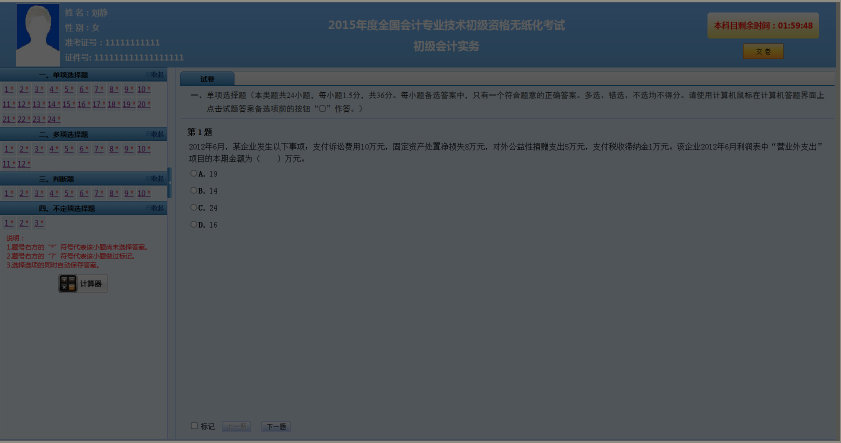Open the 计算器 calculator tool
The height and width of the screenshot is (443, 841).
(x=83, y=284)
